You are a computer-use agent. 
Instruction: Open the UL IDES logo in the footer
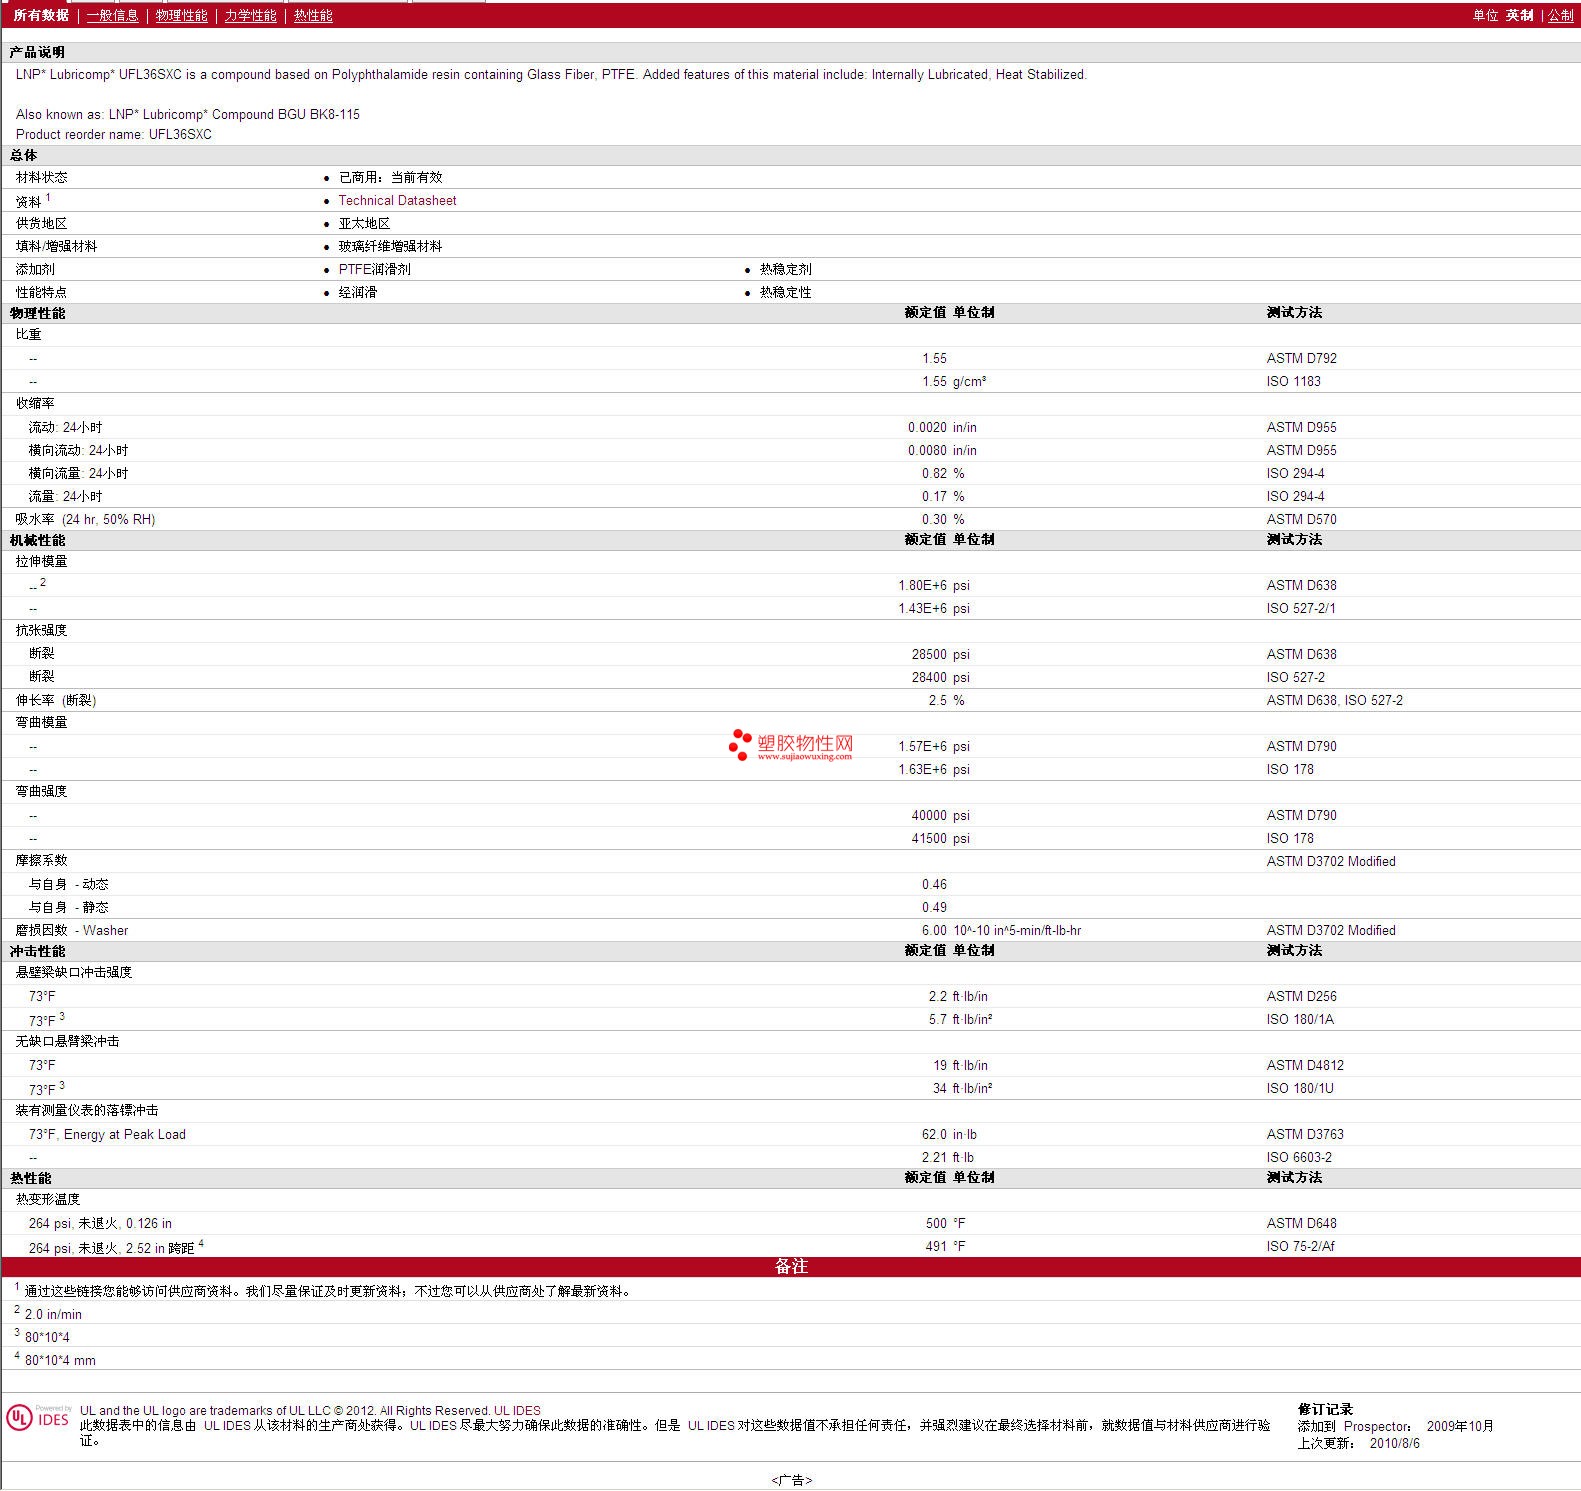(39, 1418)
